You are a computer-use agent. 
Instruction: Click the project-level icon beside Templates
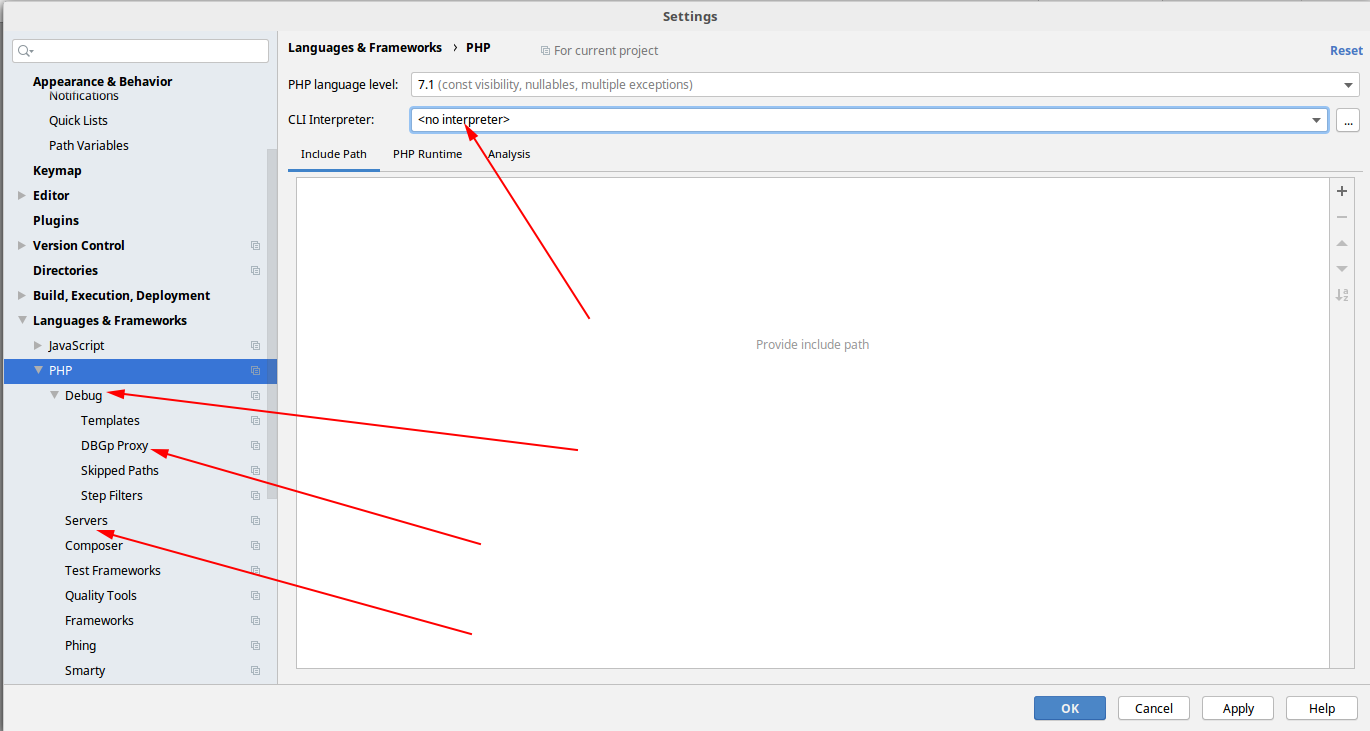tap(255, 421)
